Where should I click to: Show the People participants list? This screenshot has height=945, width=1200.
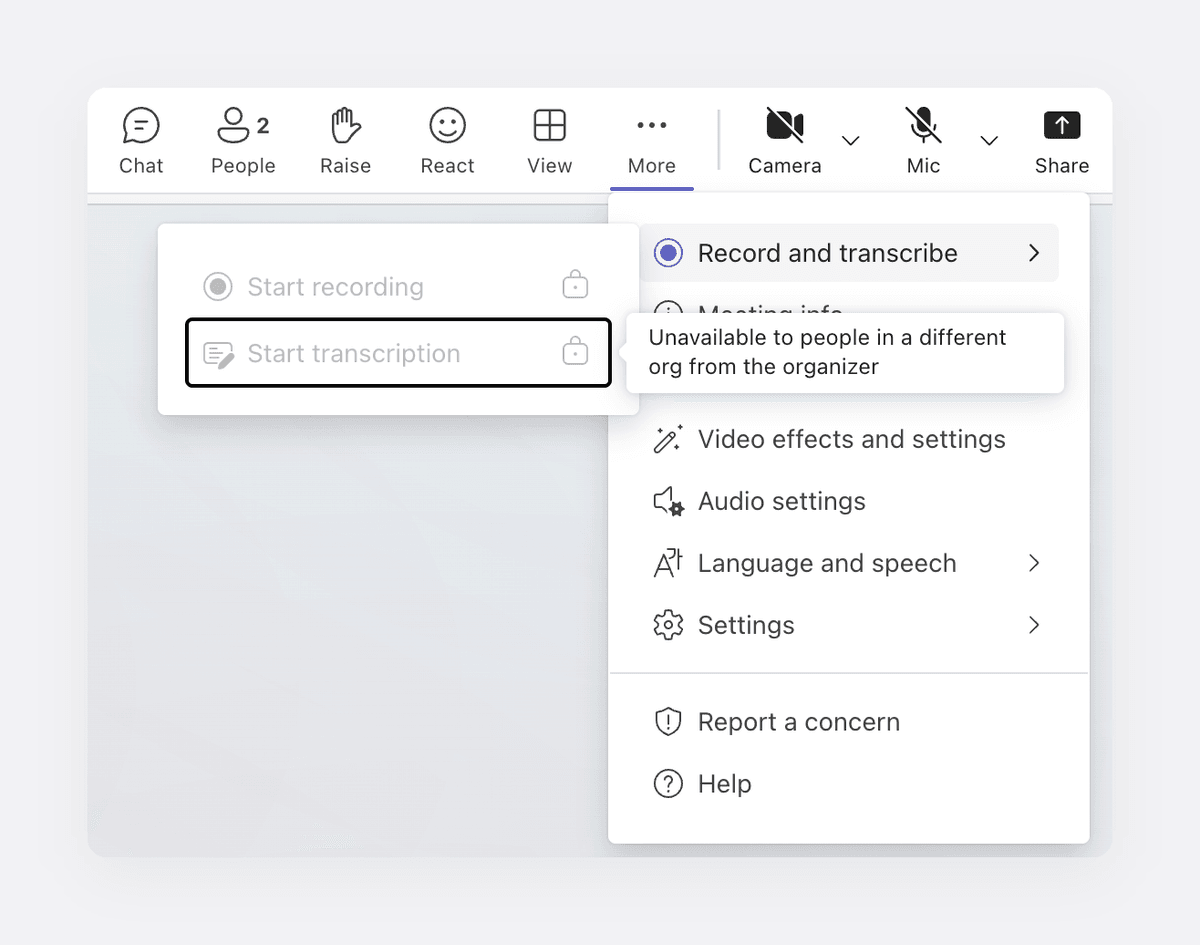click(x=243, y=142)
